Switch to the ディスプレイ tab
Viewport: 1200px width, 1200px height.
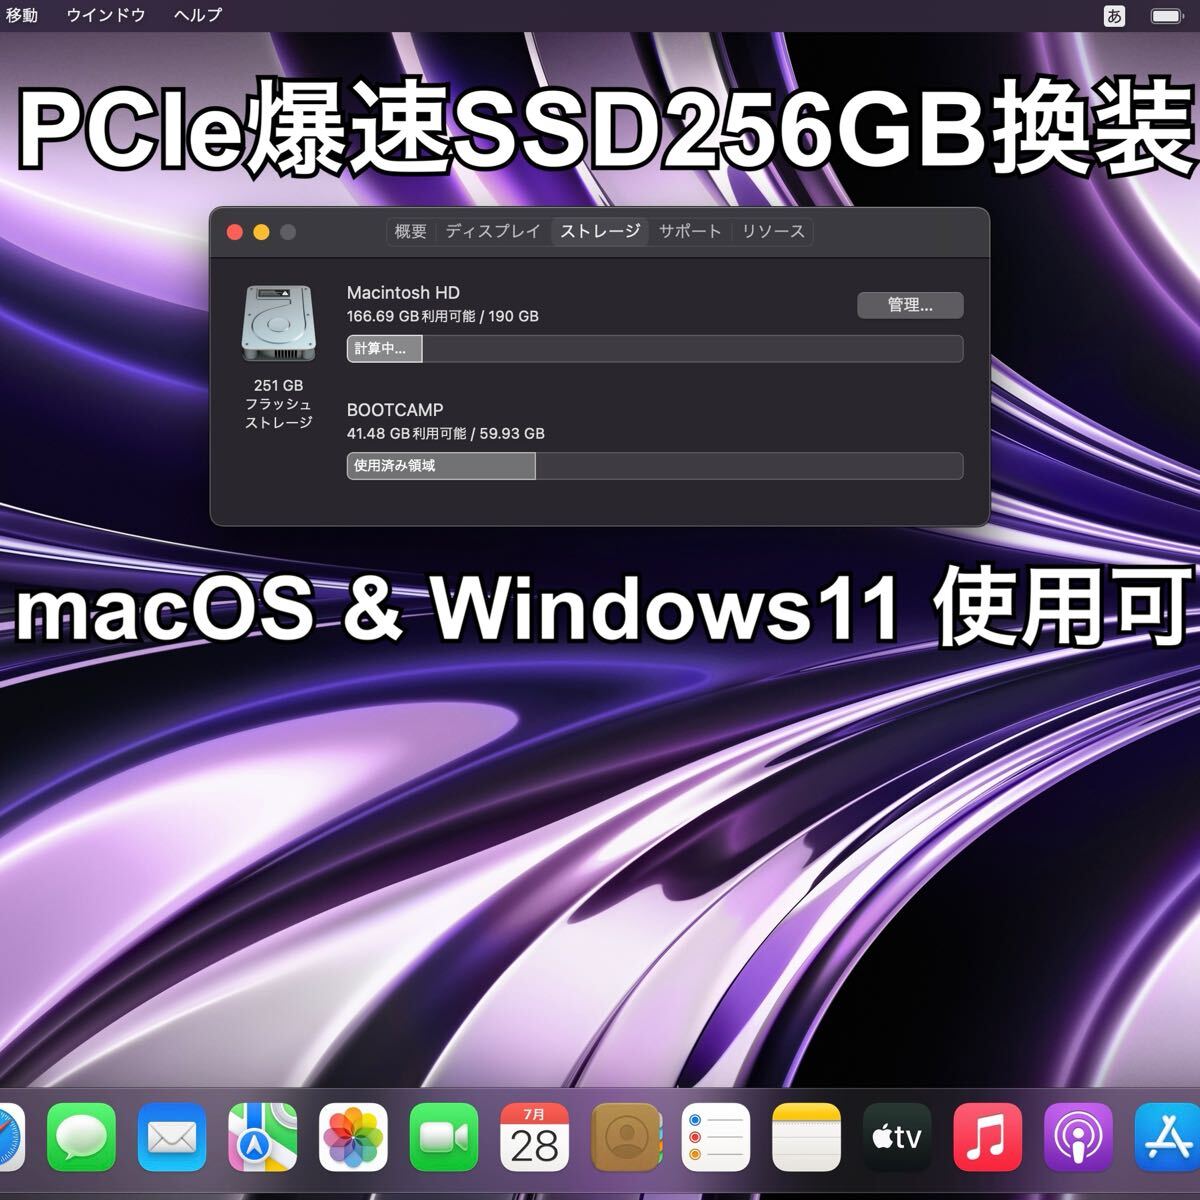coord(493,232)
